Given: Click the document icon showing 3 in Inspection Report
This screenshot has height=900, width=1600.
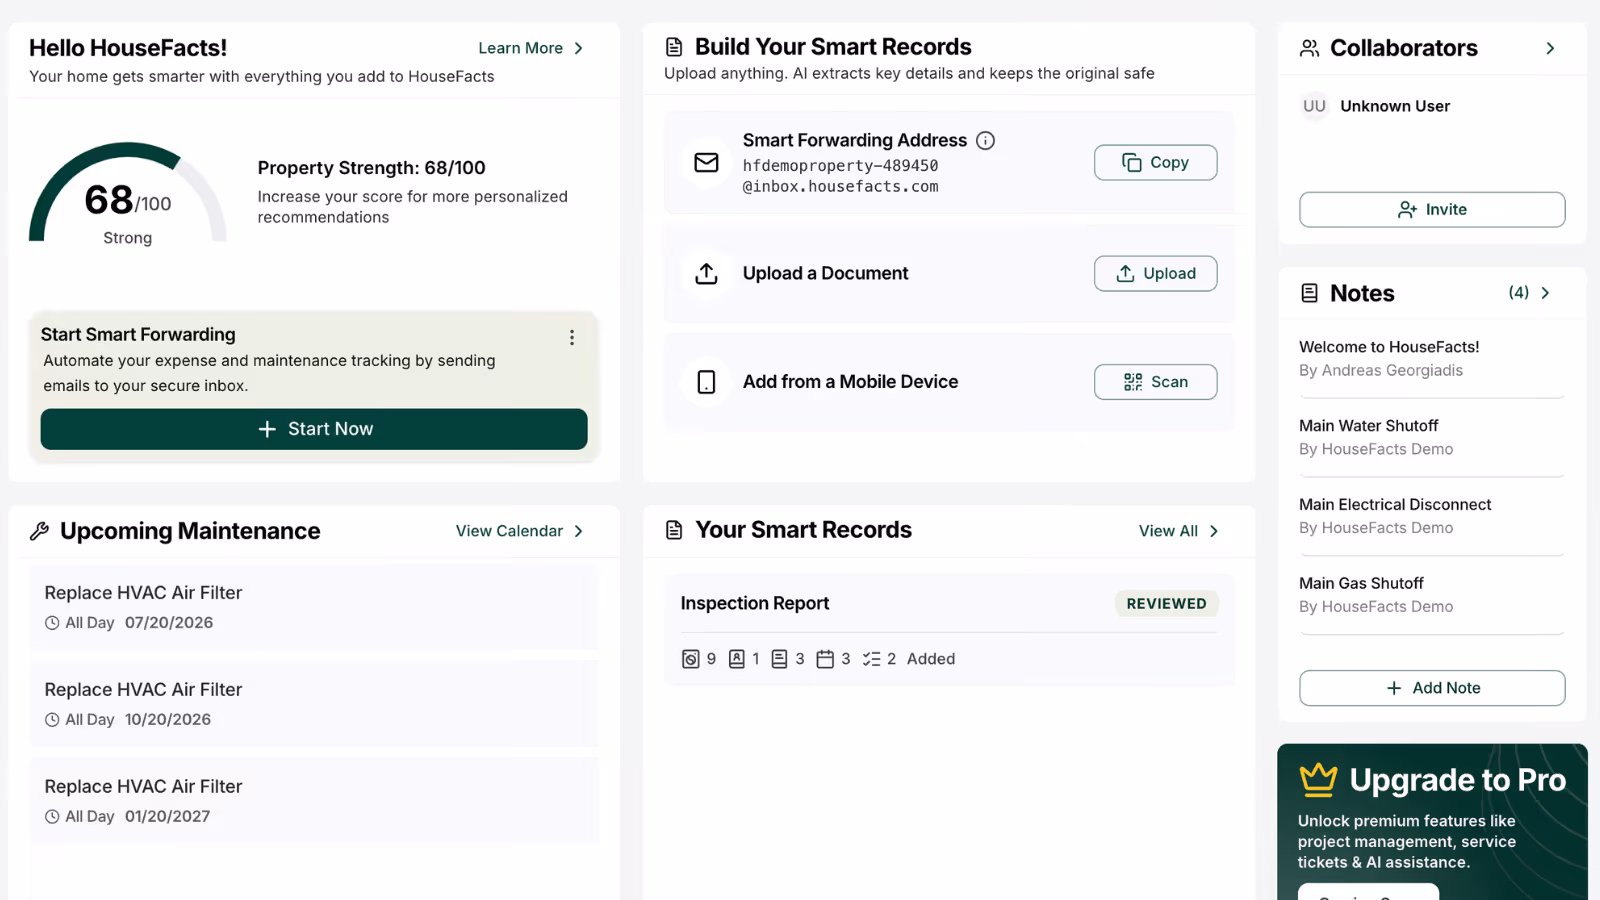Looking at the screenshot, I should pyautogui.click(x=779, y=659).
